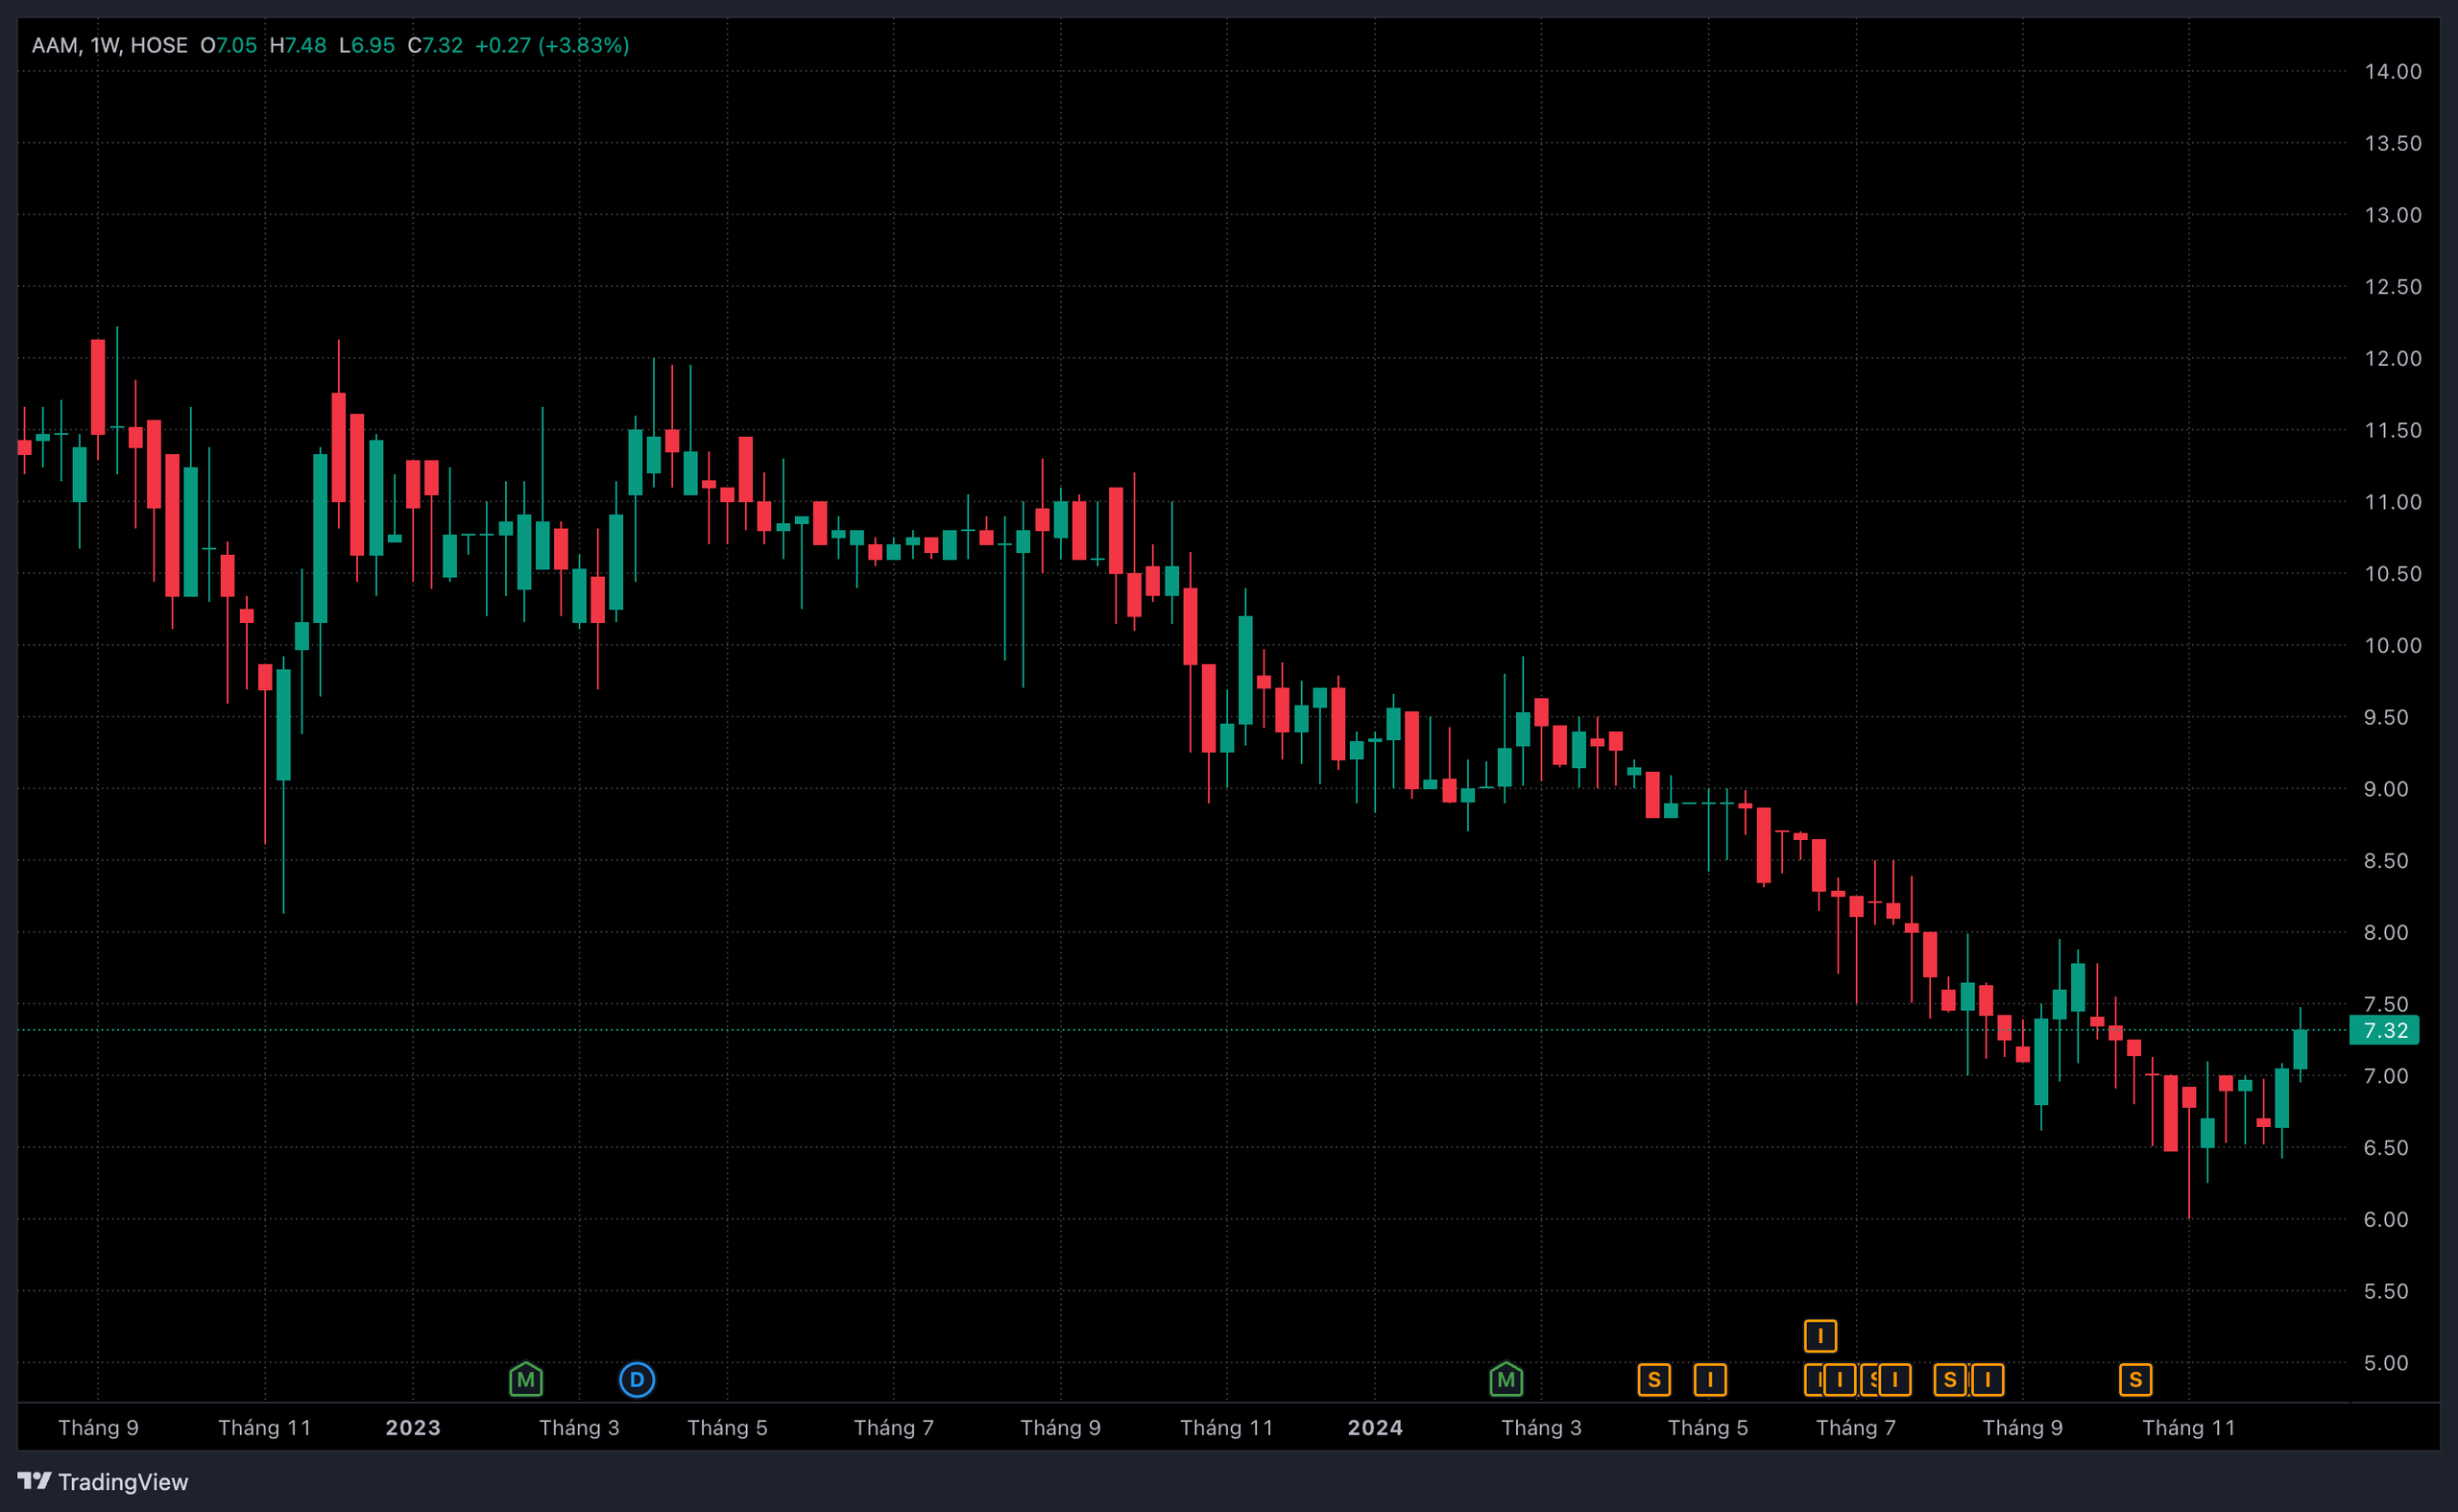Click the green 7.32 current price label

[2384, 1030]
